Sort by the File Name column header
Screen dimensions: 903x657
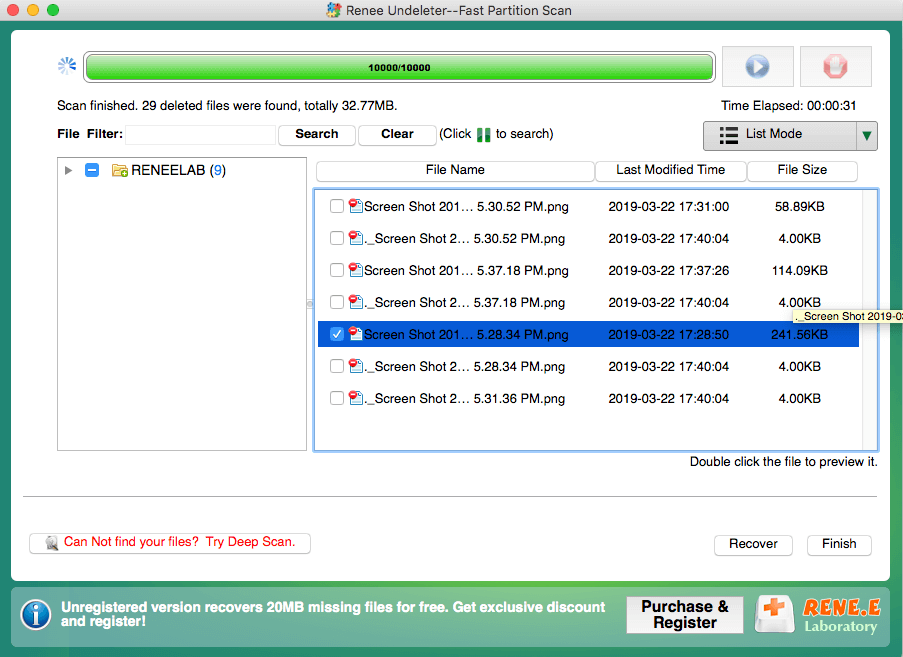[x=455, y=170]
